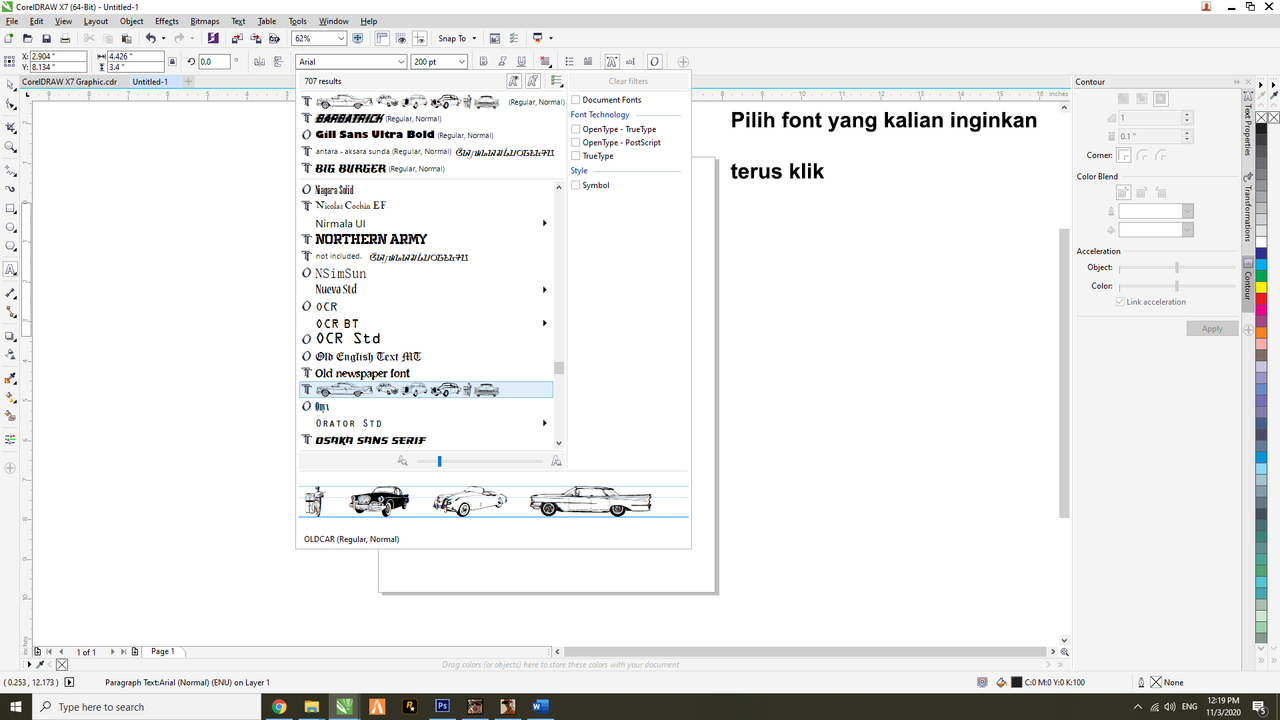Click the Undo arrow icon
Viewport: 1280px width, 720px height.
click(x=151, y=38)
